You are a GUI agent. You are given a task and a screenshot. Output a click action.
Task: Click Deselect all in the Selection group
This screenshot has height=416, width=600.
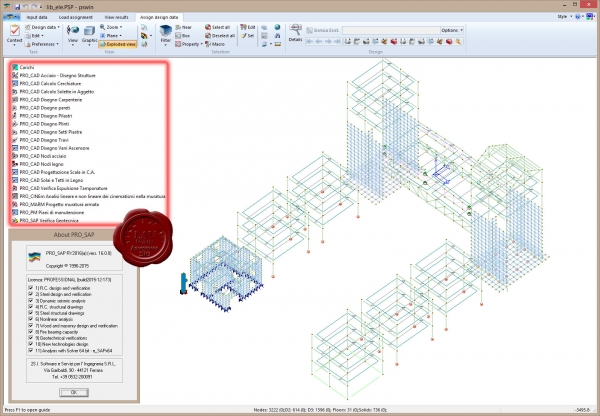[220, 36]
